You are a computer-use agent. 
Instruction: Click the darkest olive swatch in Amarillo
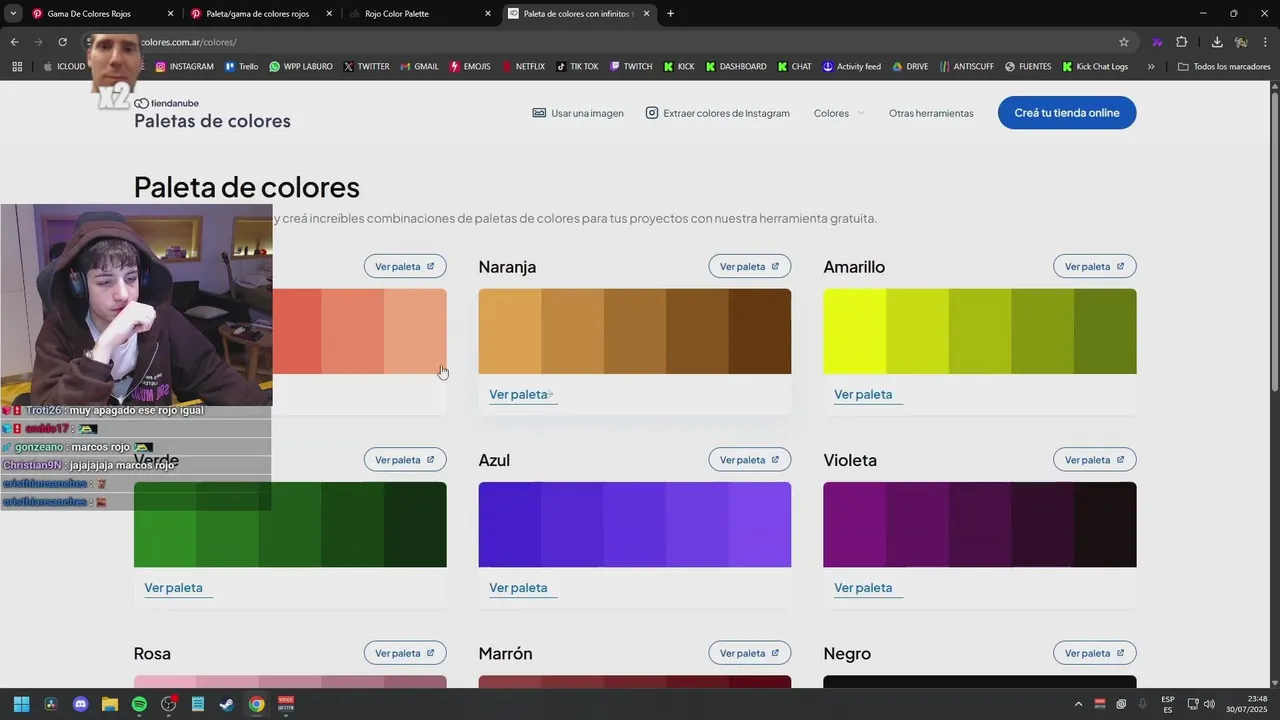point(1105,331)
